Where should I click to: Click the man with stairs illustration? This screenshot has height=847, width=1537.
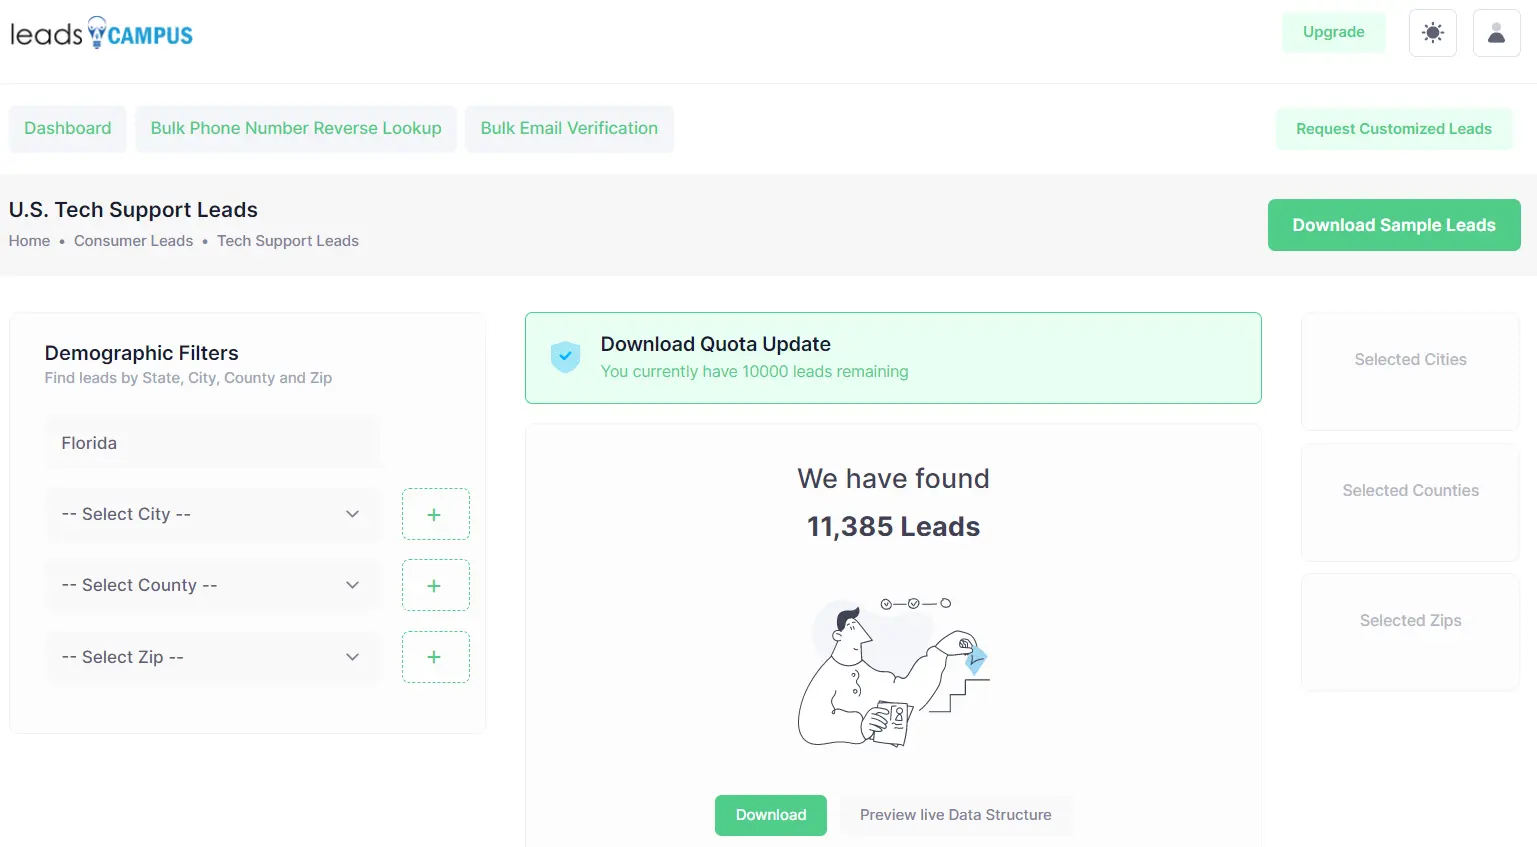pyautogui.click(x=893, y=672)
